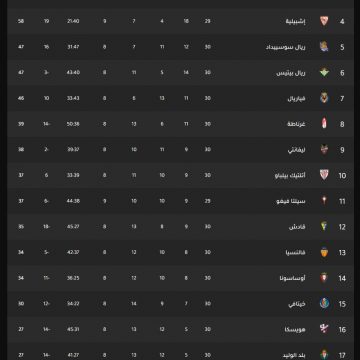Viewport: 360px width, 360px height.
Task: Select the row ranked 13 in standings
Action: 180,252
